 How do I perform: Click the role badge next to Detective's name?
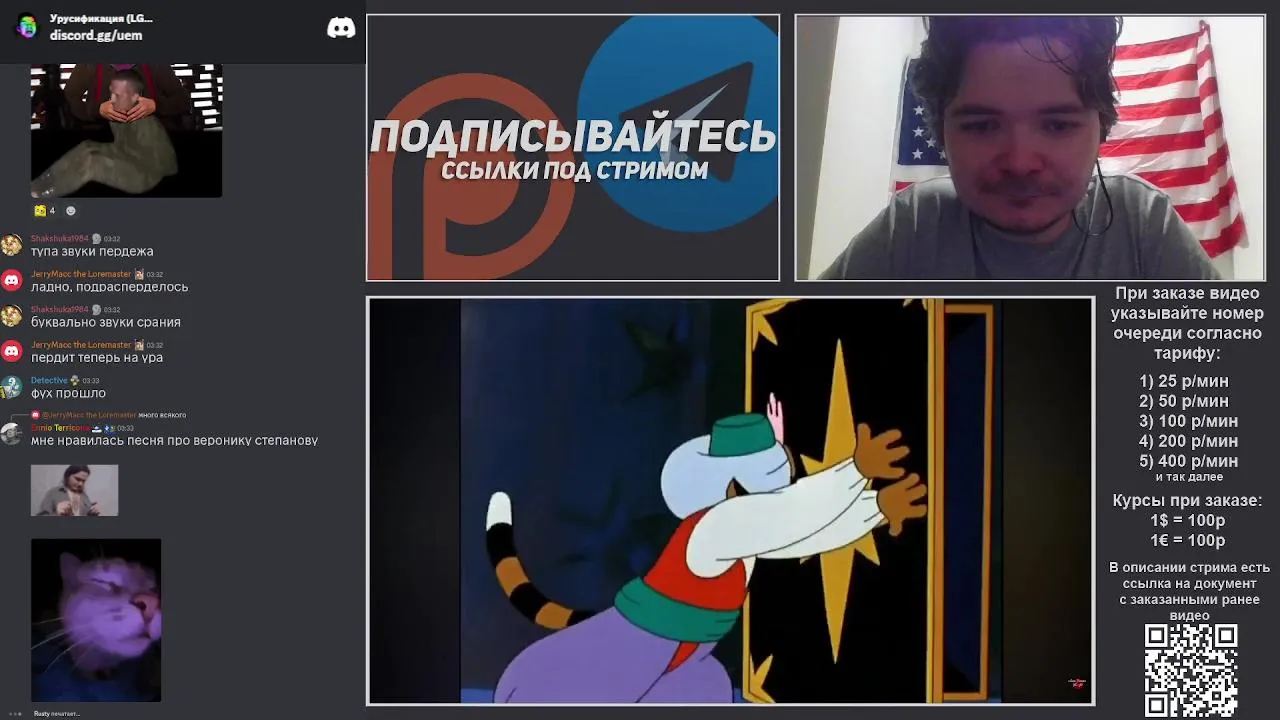(74, 380)
